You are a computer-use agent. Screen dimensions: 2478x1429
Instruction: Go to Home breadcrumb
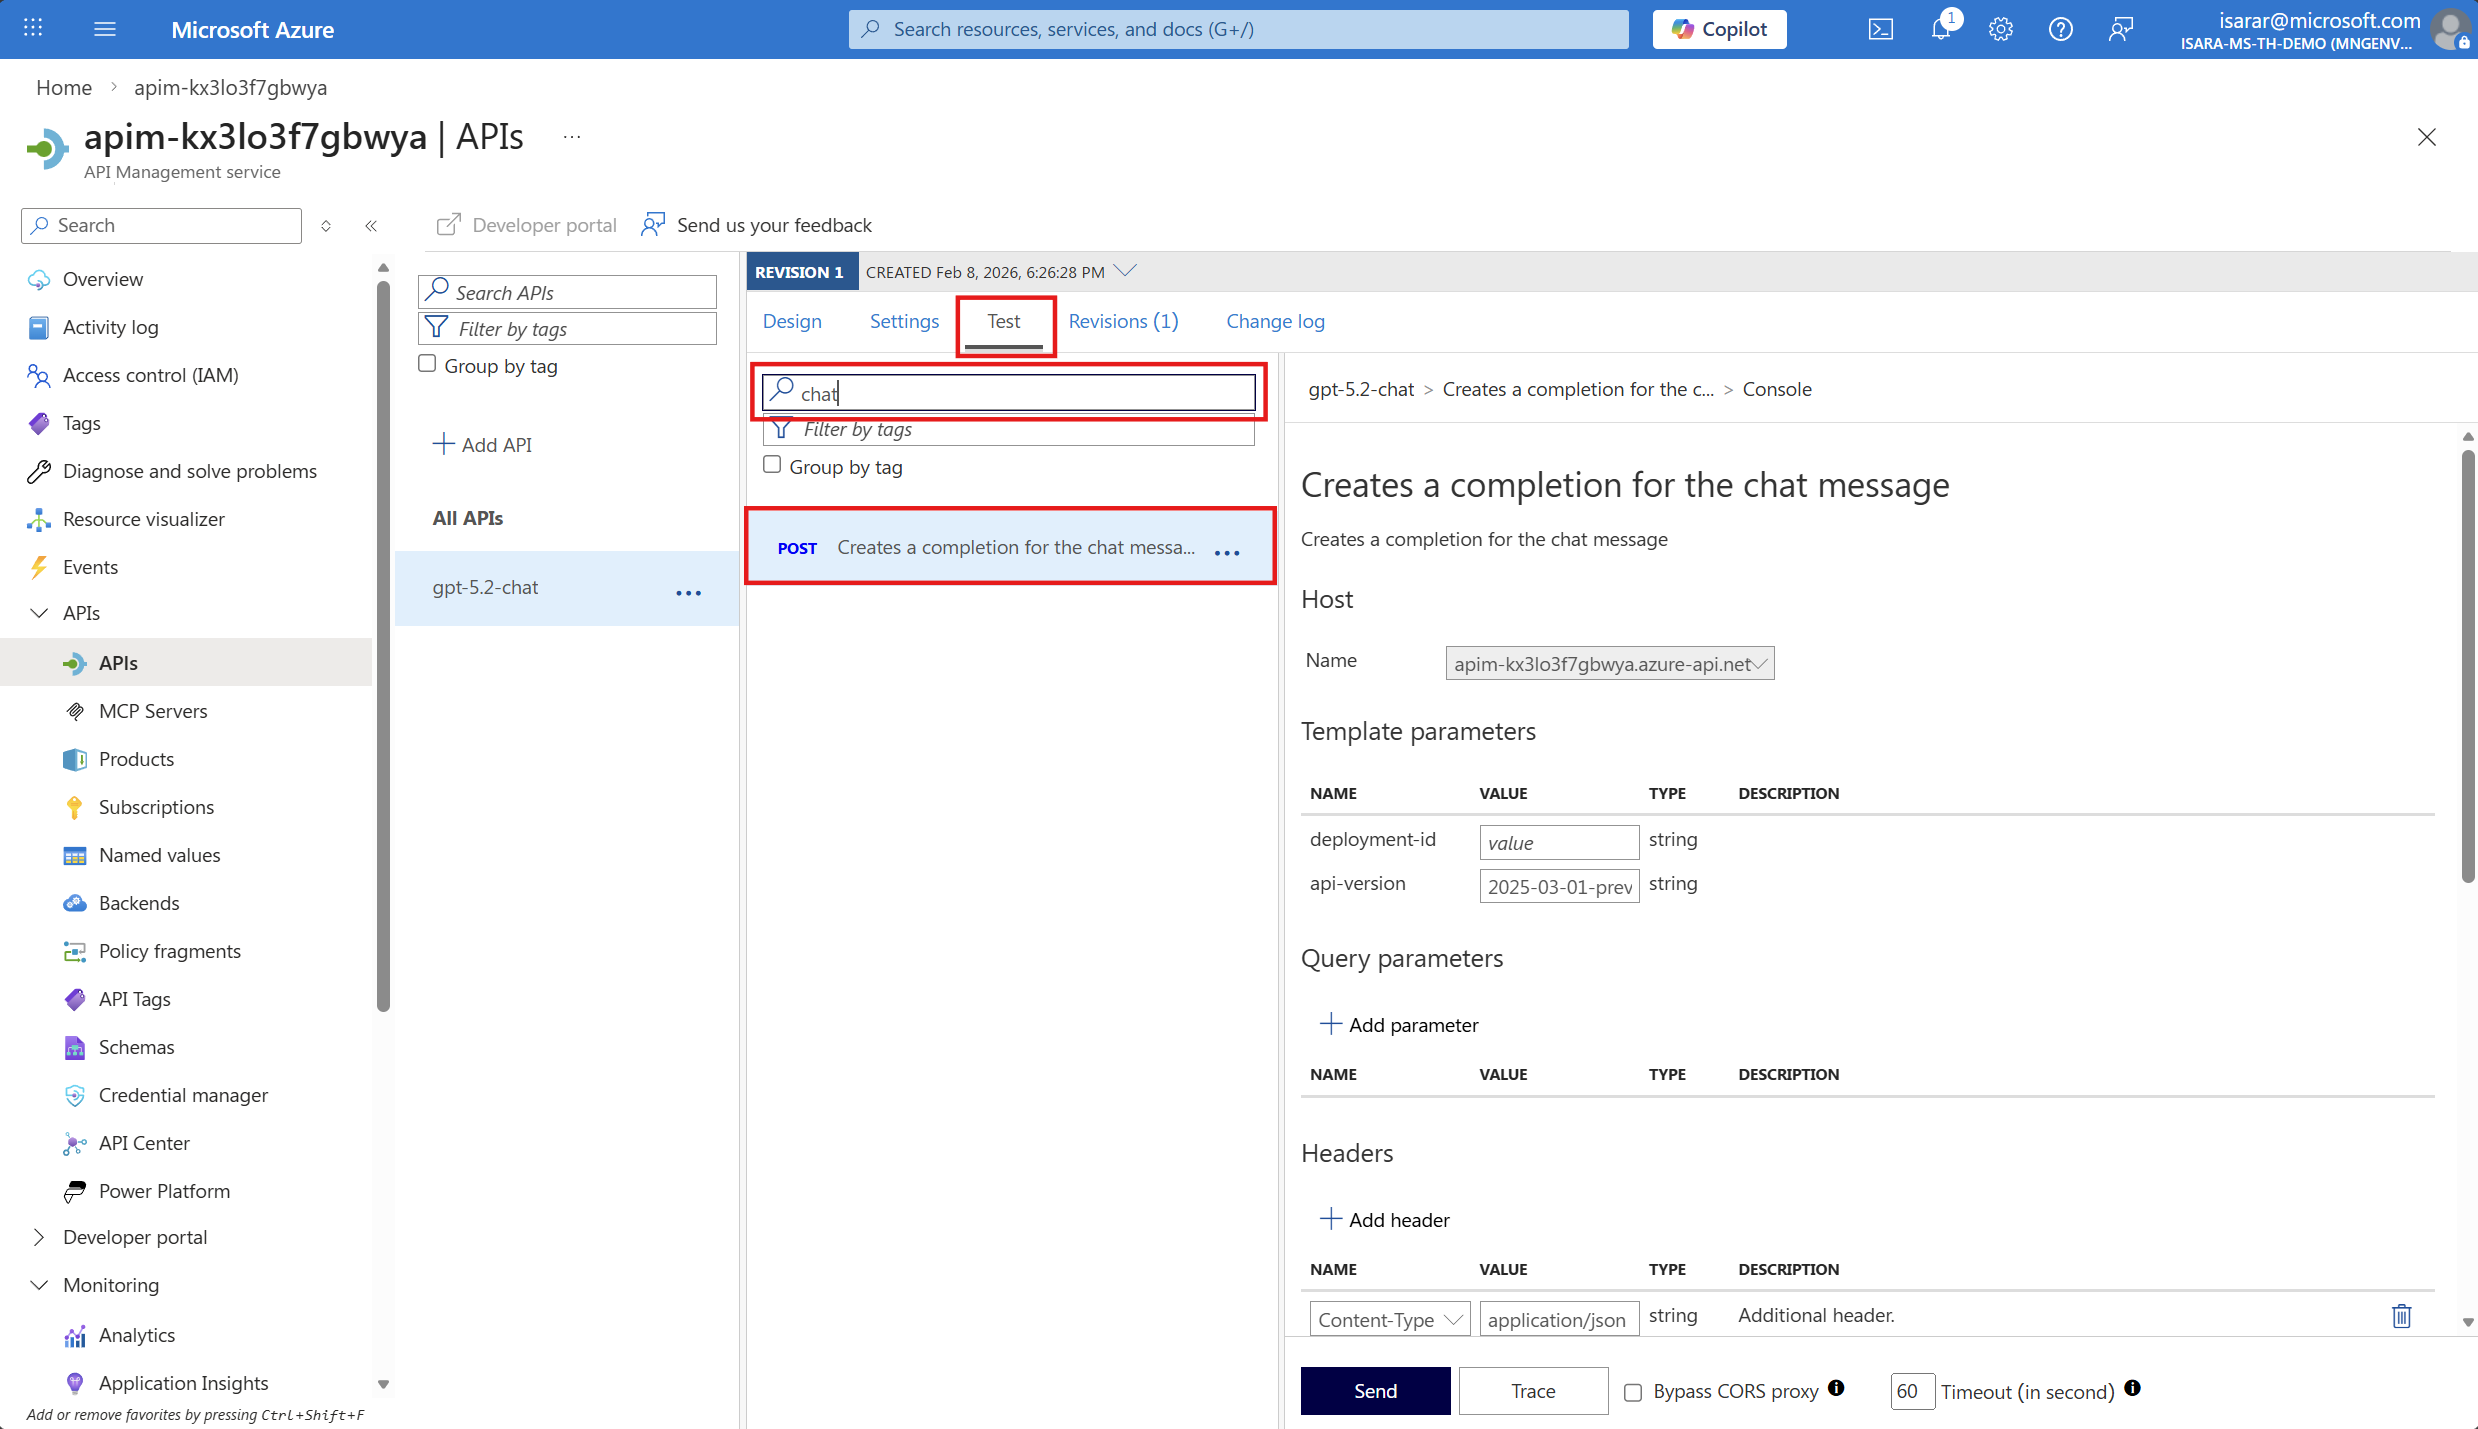(x=64, y=87)
